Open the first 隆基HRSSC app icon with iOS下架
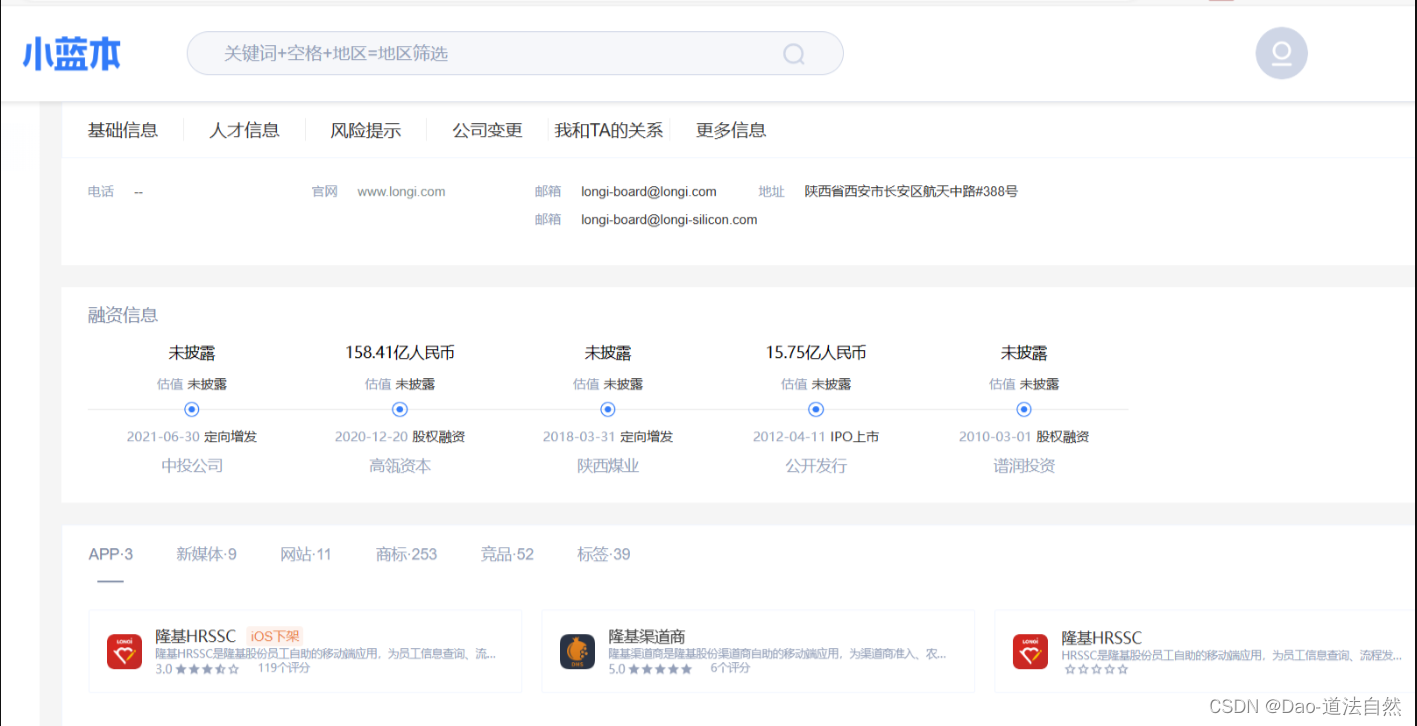Screen dimensions: 1417x726 [125, 652]
